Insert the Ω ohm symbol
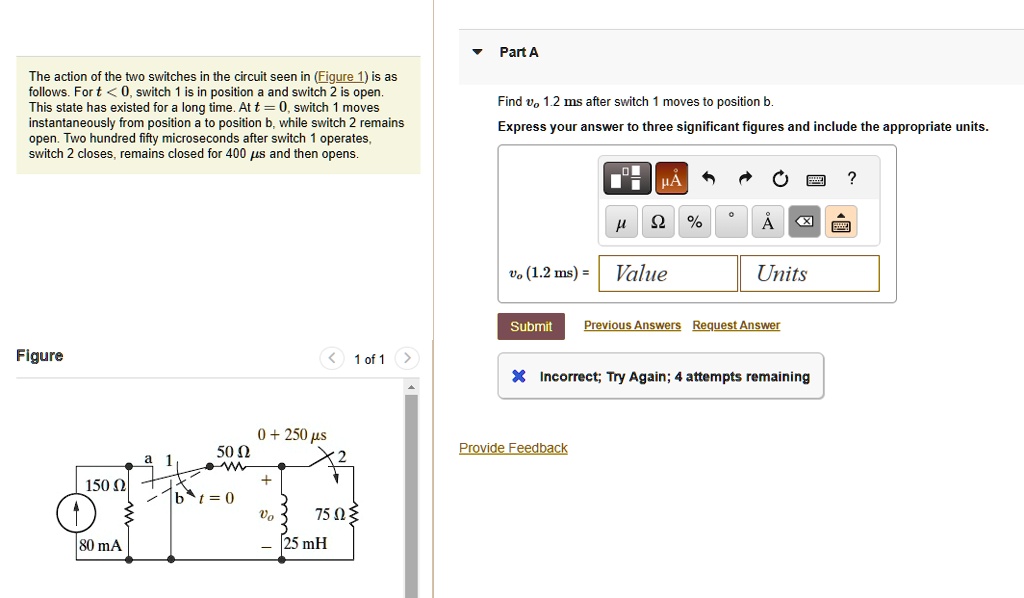1024x598 pixels. (x=657, y=221)
